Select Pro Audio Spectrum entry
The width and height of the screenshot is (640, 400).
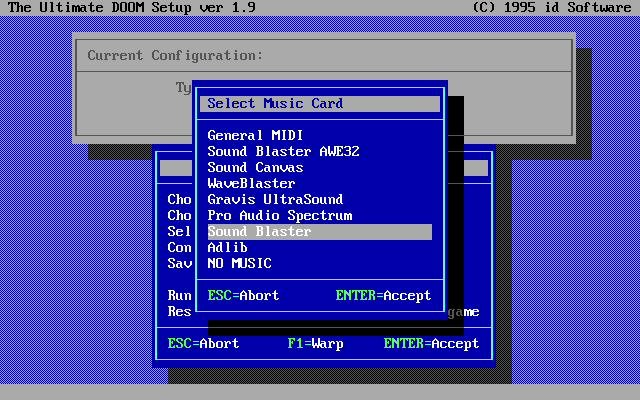pyautogui.click(x=279, y=215)
